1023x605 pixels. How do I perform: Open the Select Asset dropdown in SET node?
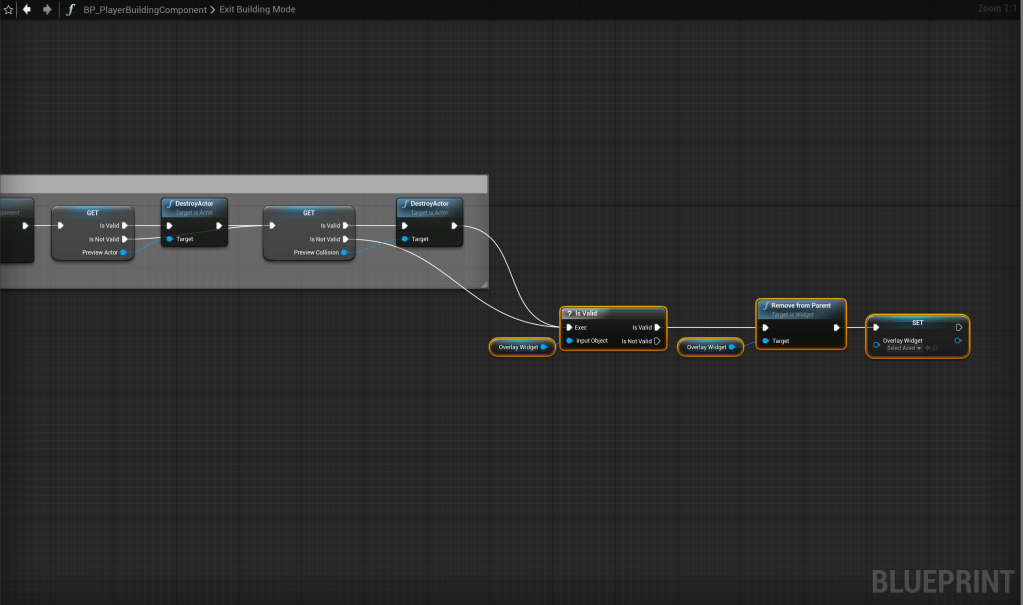click(x=904, y=348)
